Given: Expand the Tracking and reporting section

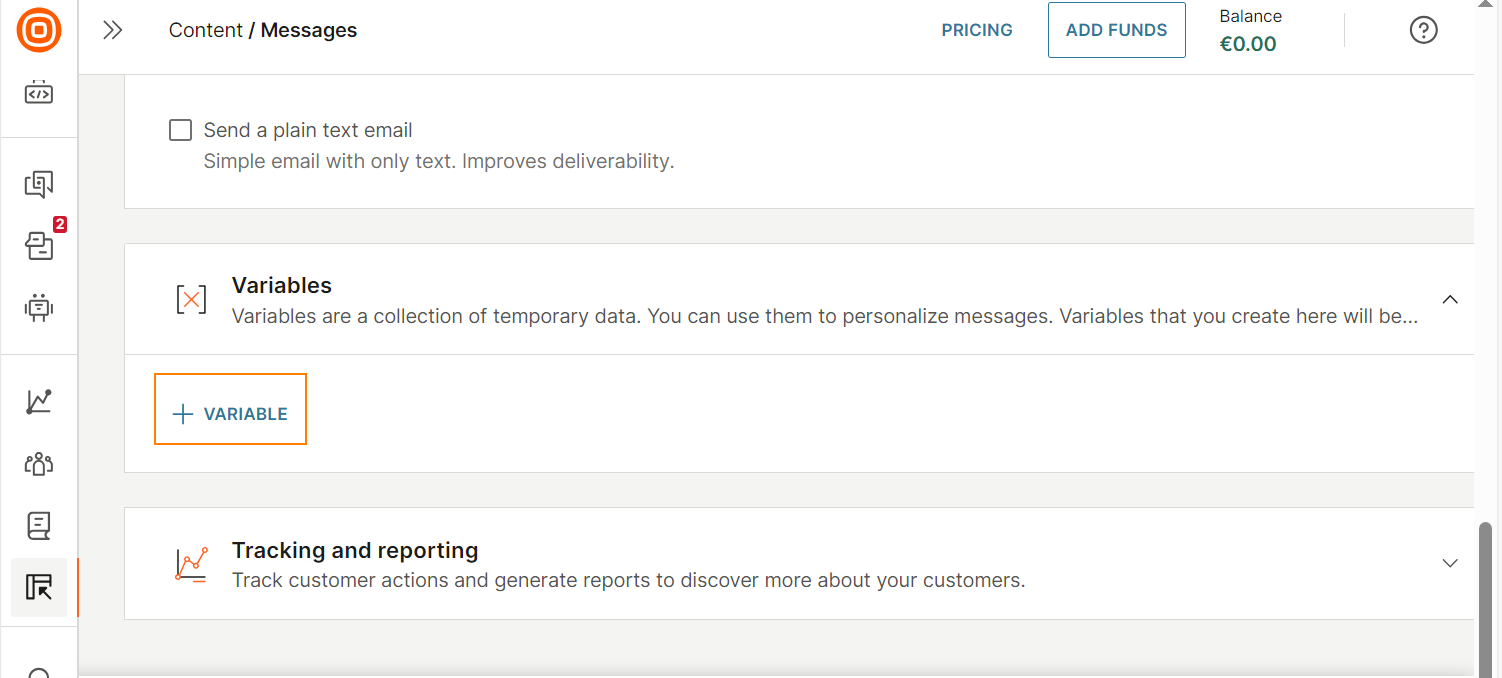Looking at the screenshot, I should pos(1450,563).
